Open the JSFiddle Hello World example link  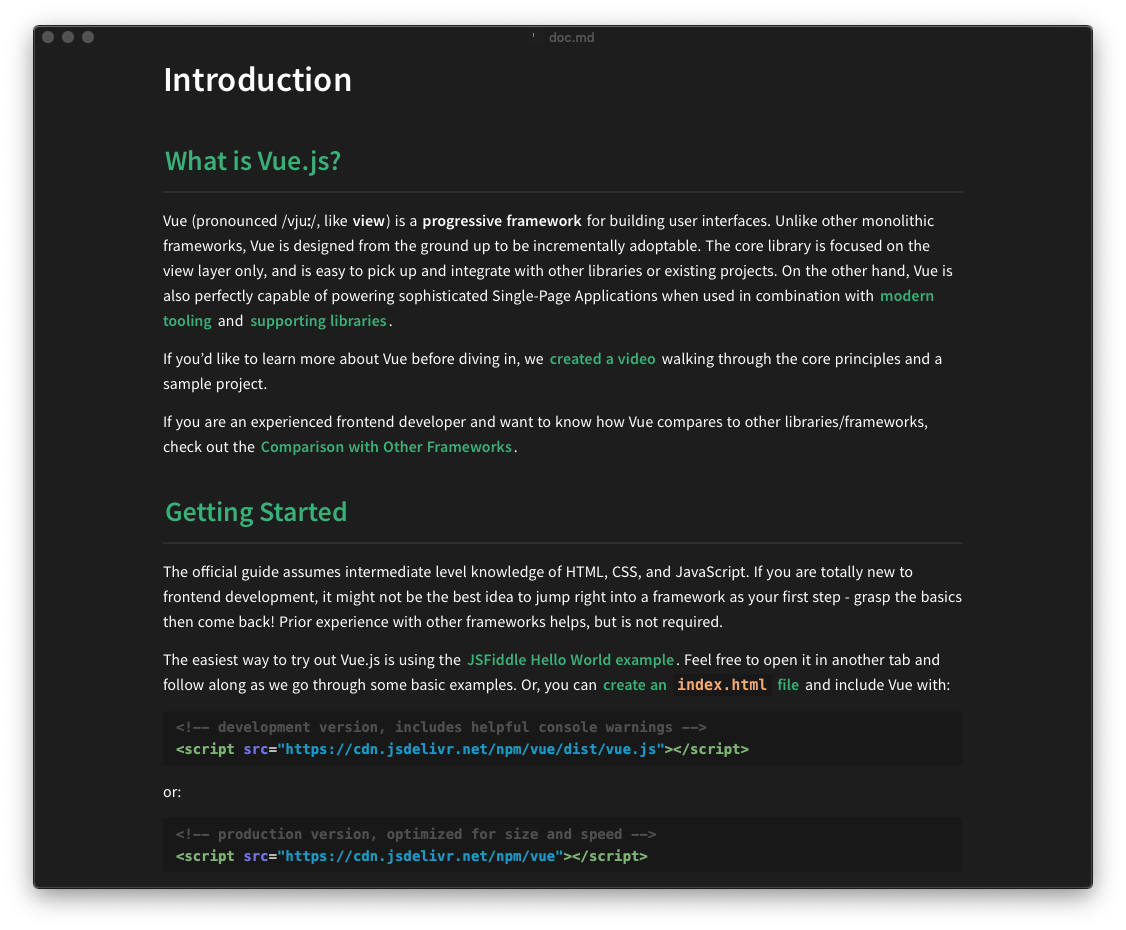pyautogui.click(x=570, y=660)
